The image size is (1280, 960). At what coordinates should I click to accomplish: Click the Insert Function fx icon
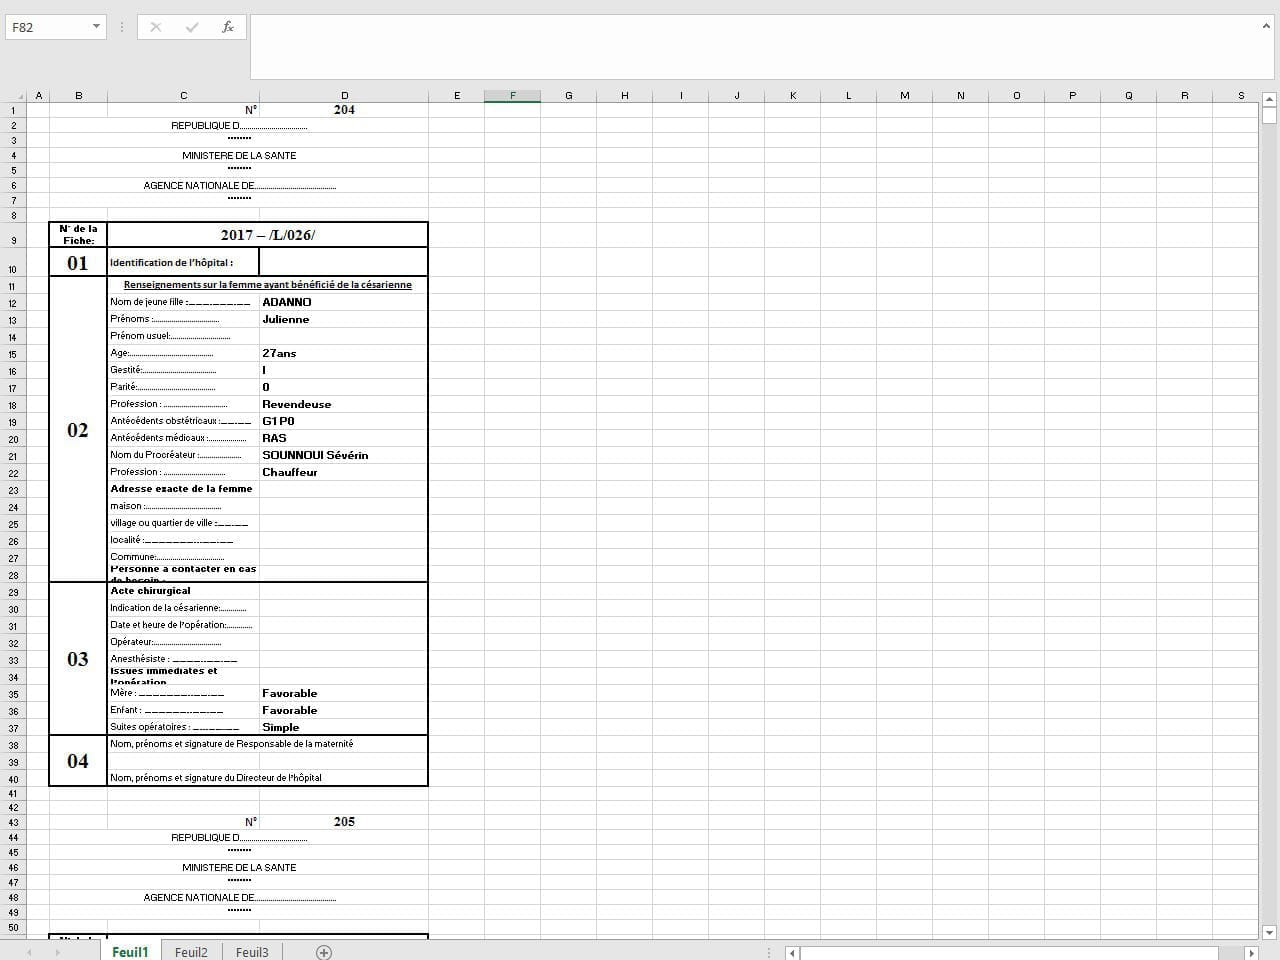(x=228, y=27)
